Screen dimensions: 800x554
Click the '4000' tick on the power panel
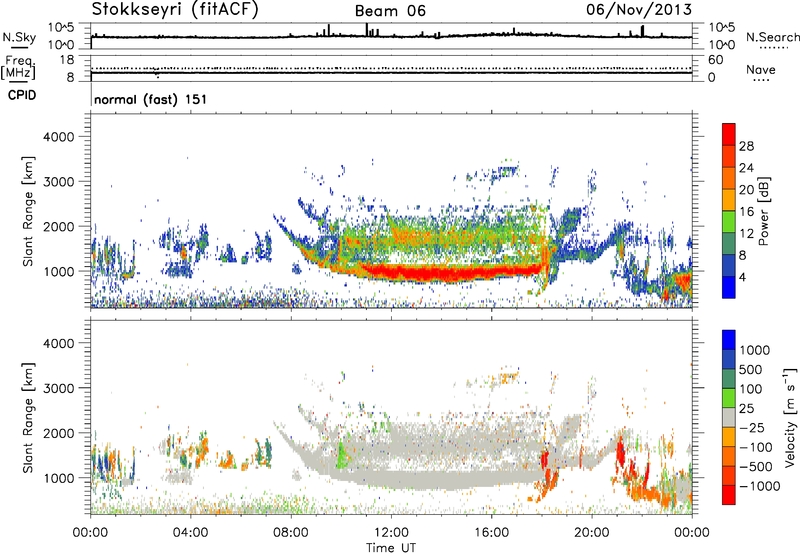coord(59,137)
